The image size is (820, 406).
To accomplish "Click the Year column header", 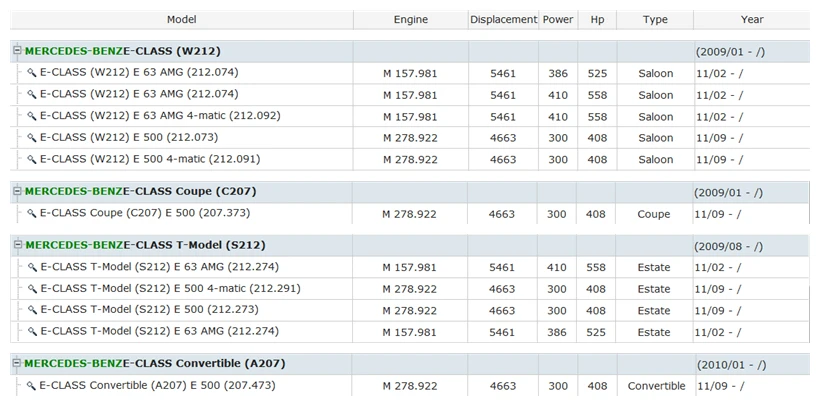I will click(x=752, y=20).
